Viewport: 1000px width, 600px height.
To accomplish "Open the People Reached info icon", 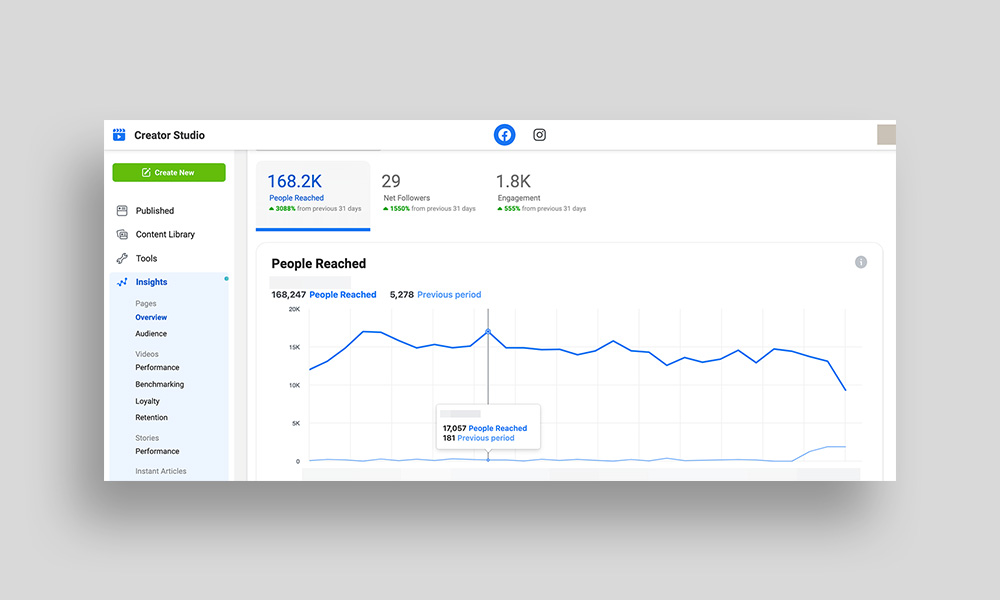I will [861, 263].
